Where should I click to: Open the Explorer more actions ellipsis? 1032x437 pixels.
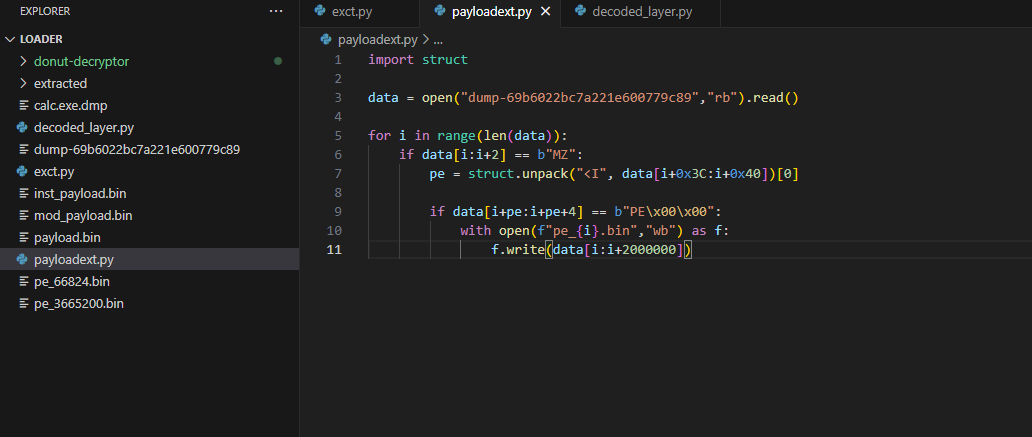pyautogui.click(x=276, y=11)
